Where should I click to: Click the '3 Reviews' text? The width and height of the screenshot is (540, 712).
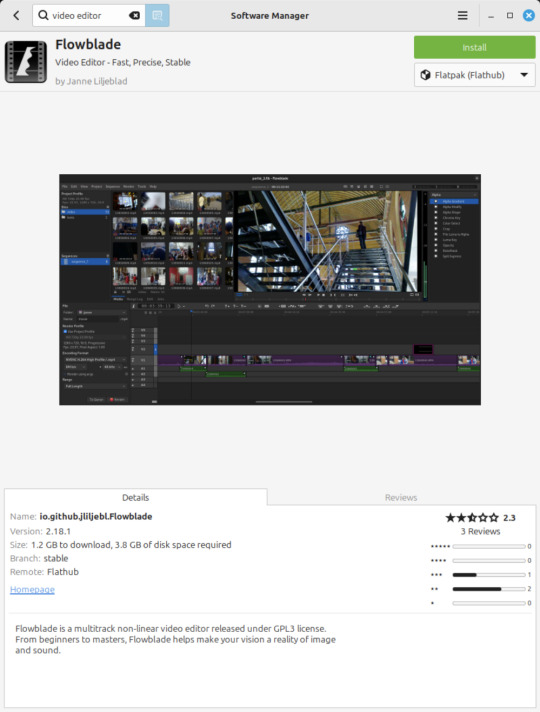point(480,531)
